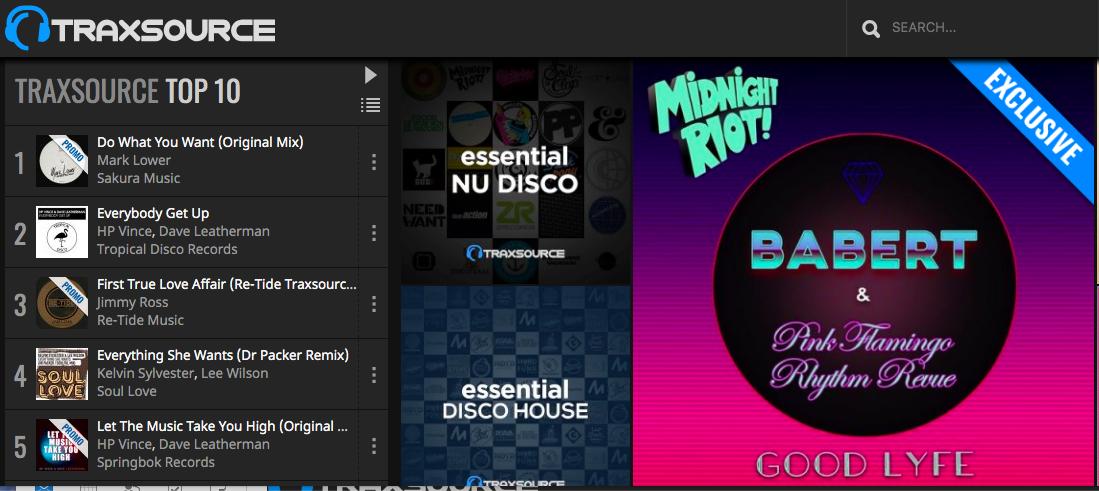Open options menu for Everything She Wants

point(374,375)
